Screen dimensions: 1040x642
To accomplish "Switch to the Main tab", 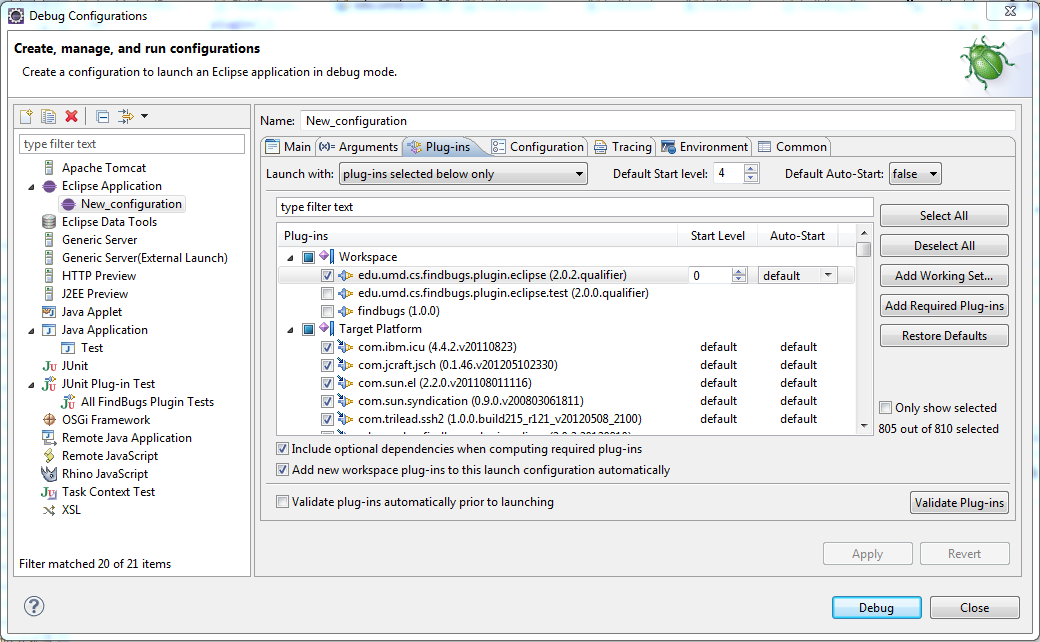I will (x=289, y=147).
